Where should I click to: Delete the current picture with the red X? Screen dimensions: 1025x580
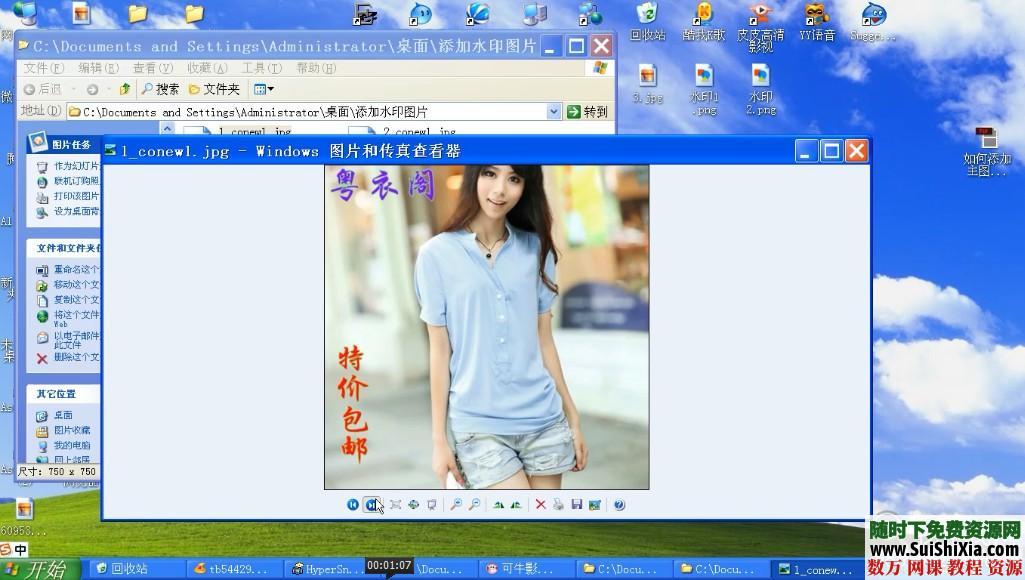[x=540, y=505]
